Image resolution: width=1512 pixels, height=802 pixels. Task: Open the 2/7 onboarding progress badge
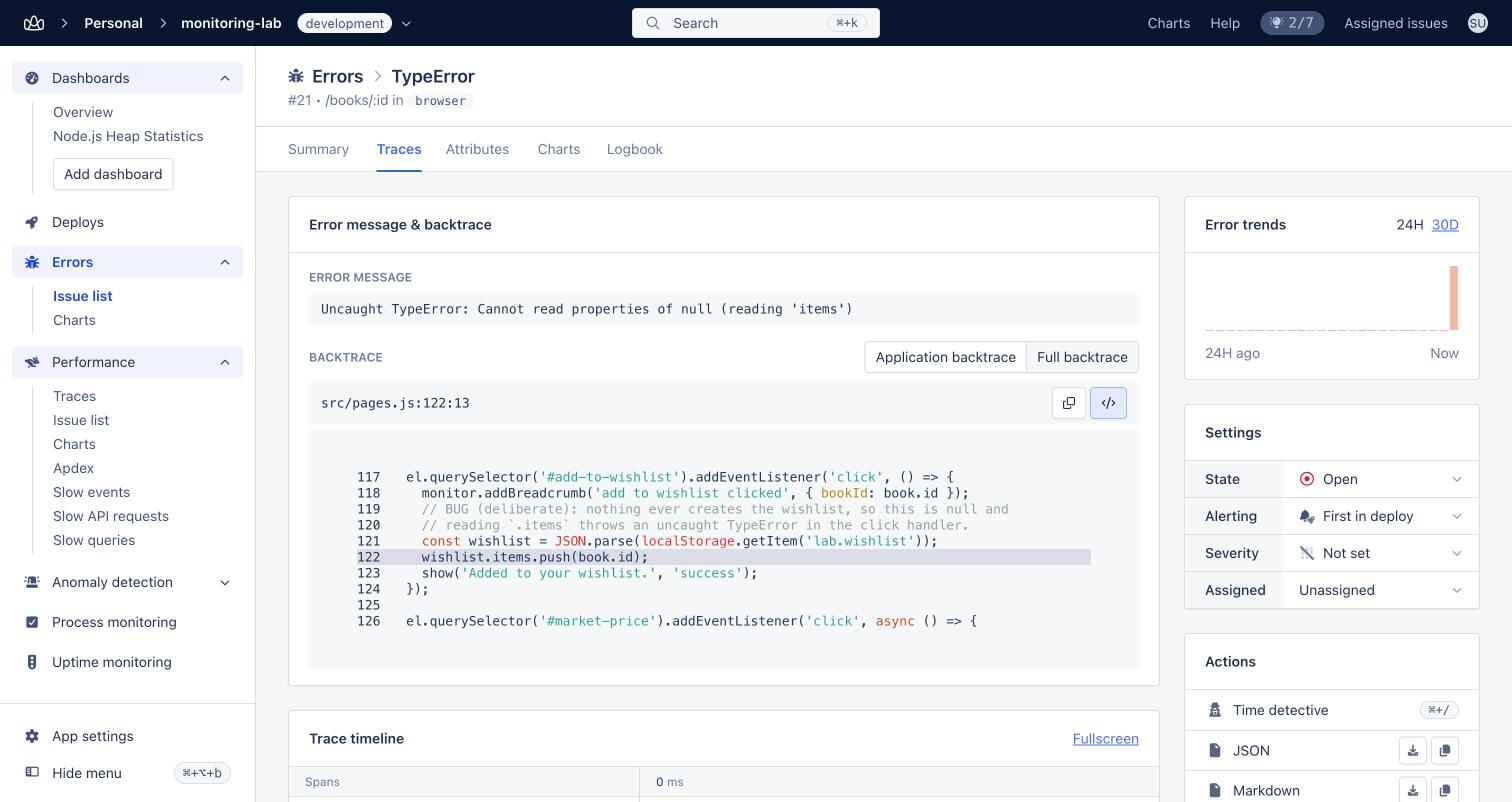[1292, 23]
